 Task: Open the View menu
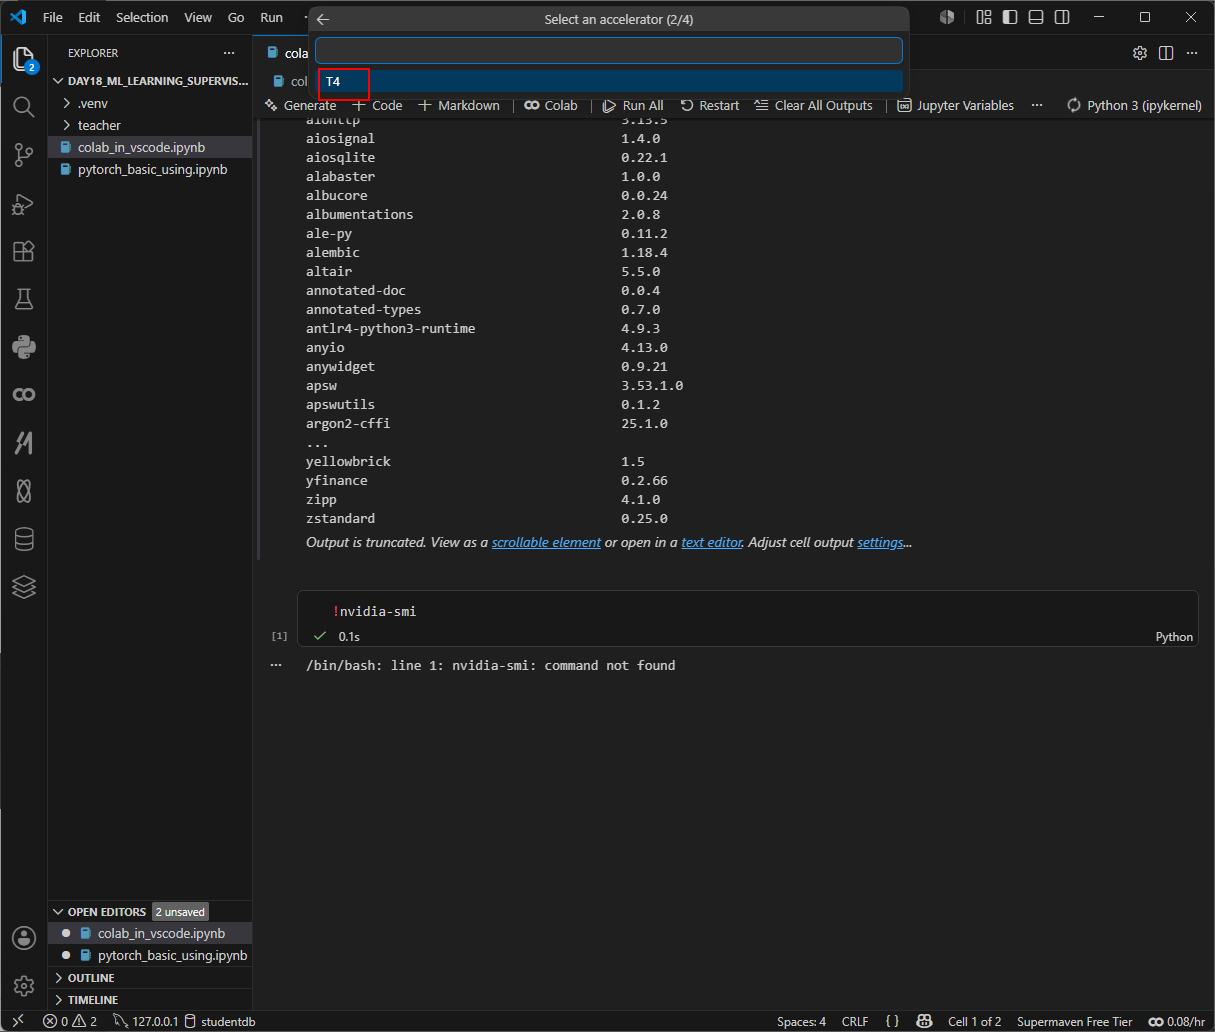pyautogui.click(x=198, y=17)
